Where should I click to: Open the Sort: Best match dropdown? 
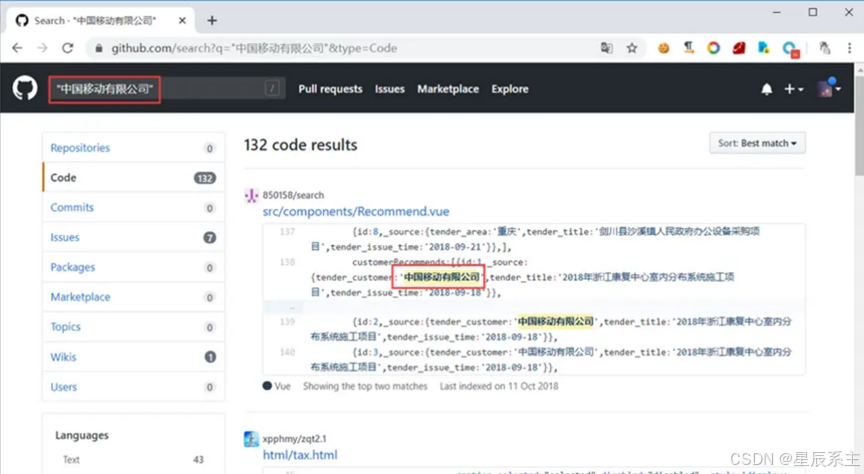click(x=757, y=143)
